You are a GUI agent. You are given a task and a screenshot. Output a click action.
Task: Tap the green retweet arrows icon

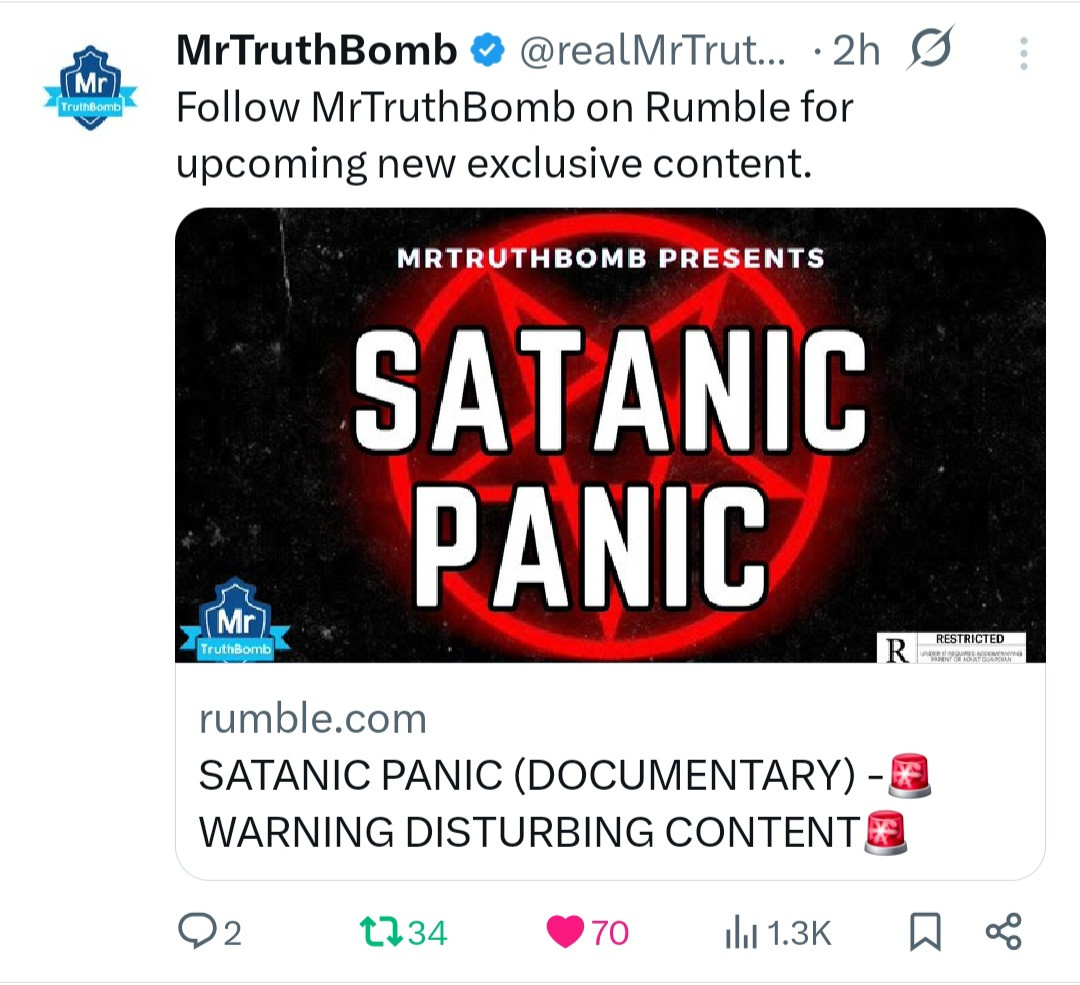click(381, 932)
